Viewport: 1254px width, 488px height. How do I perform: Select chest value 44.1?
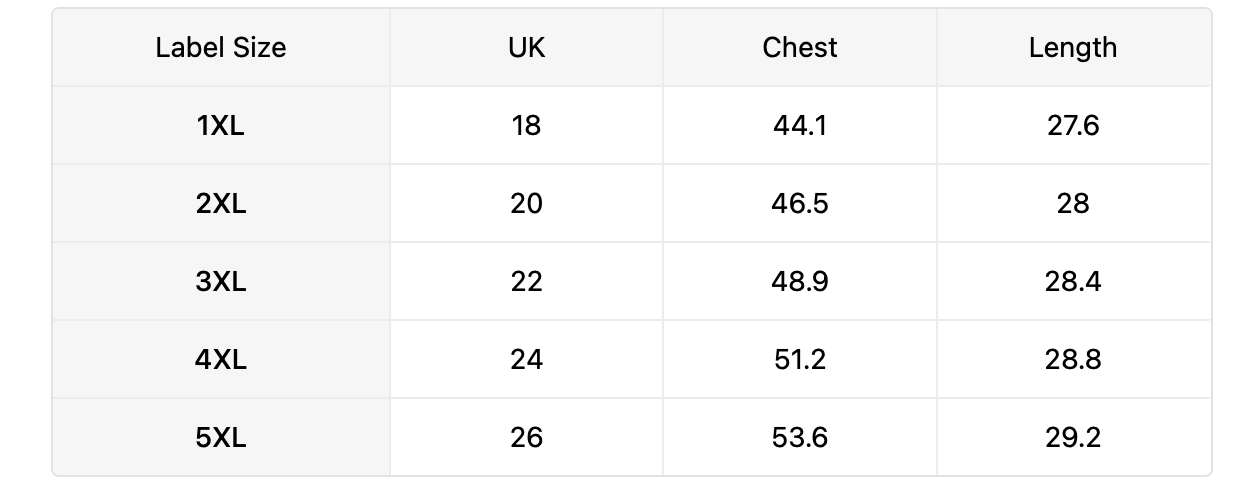(800, 125)
